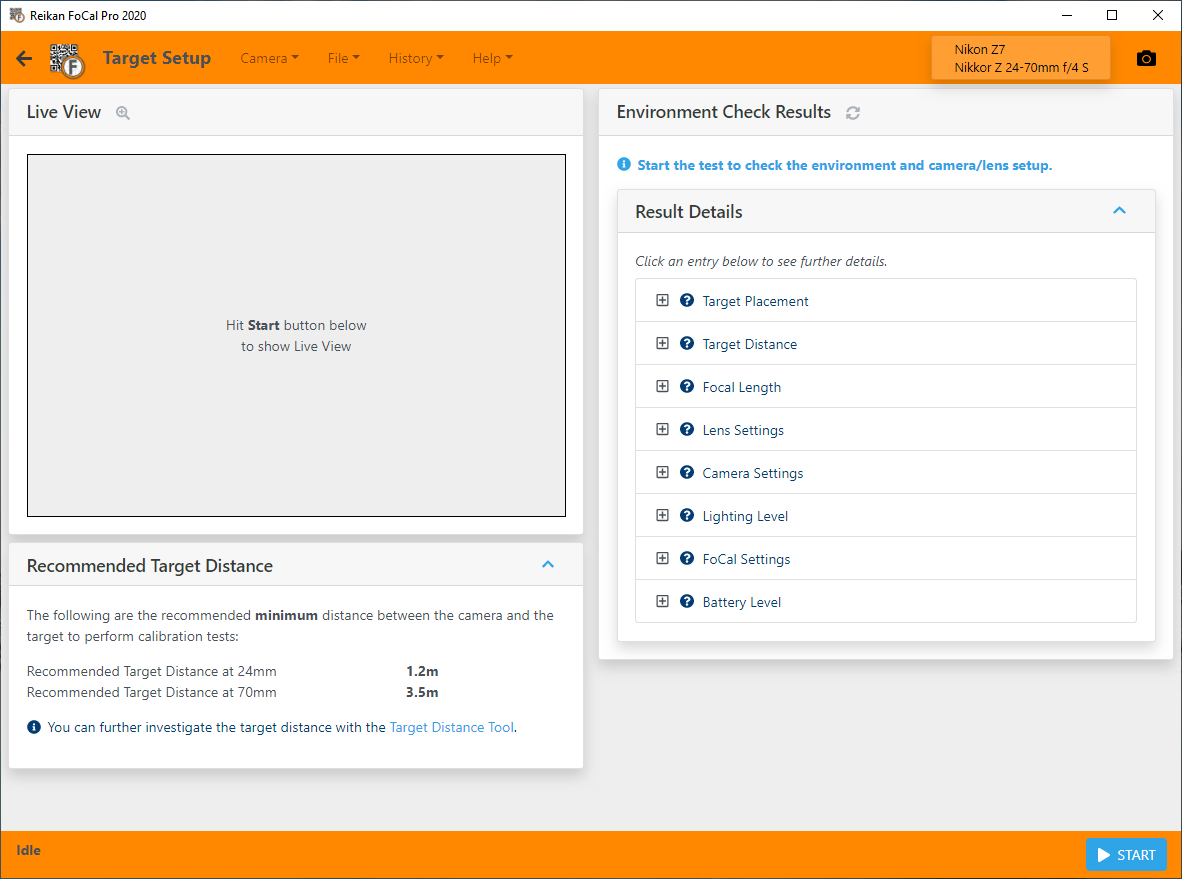
Task: Expand the Target Placement entry
Action: (663, 300)
